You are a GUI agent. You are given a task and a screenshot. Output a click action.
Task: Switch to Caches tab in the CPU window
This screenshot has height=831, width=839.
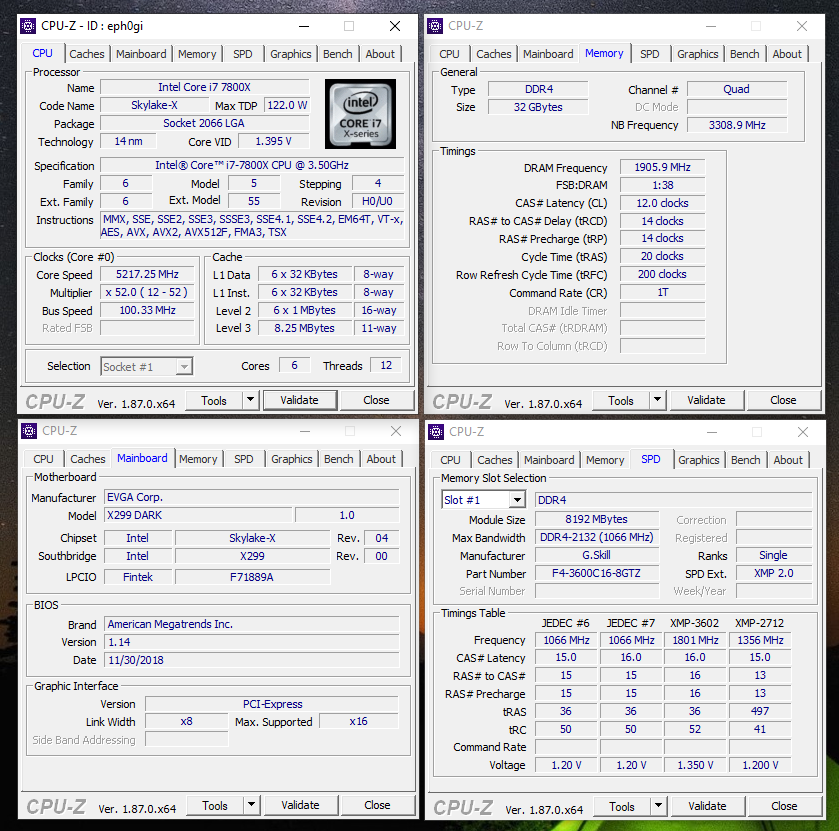click(87, 54)
